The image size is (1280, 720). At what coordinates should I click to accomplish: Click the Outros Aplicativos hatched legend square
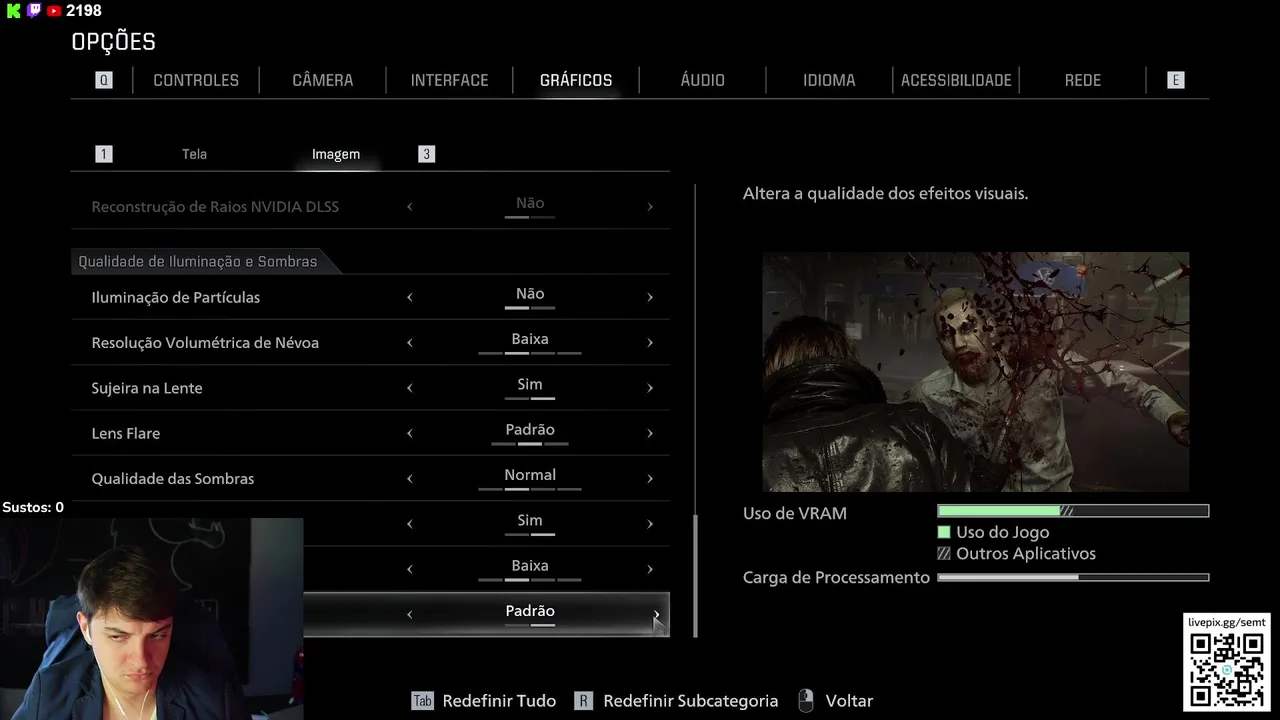coord(944,553)
